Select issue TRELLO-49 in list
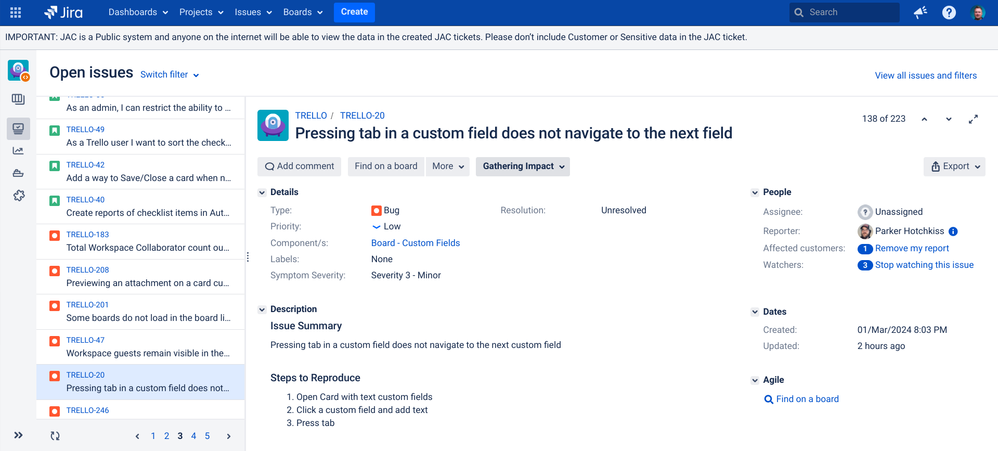998x451 pixels. point(141,136)
